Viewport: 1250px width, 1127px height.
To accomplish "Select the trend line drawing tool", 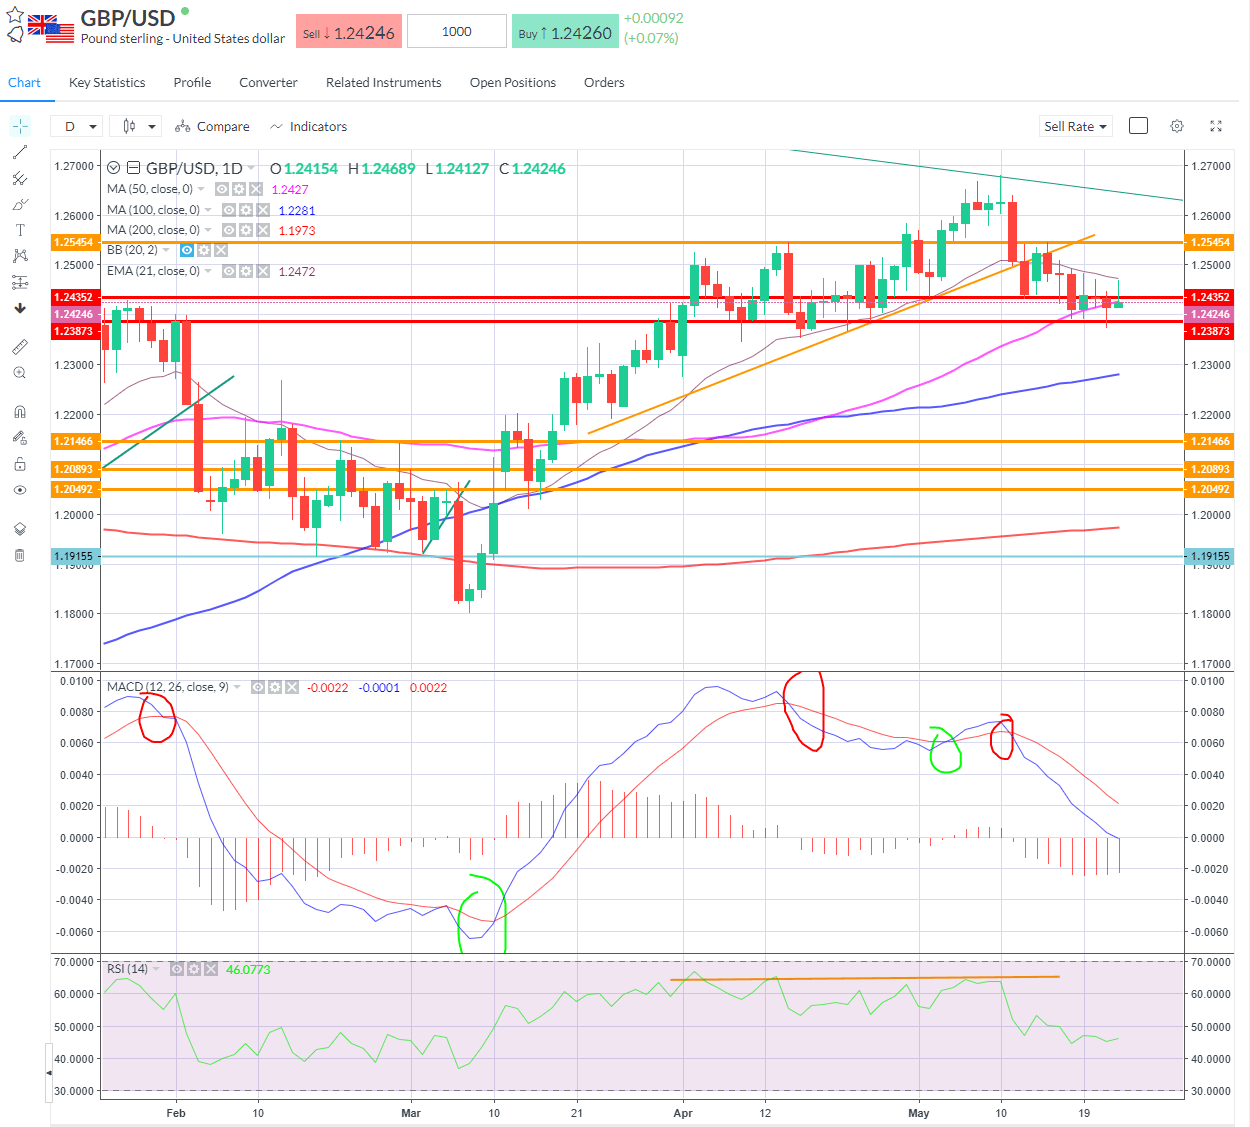I will tap(20, 152).
